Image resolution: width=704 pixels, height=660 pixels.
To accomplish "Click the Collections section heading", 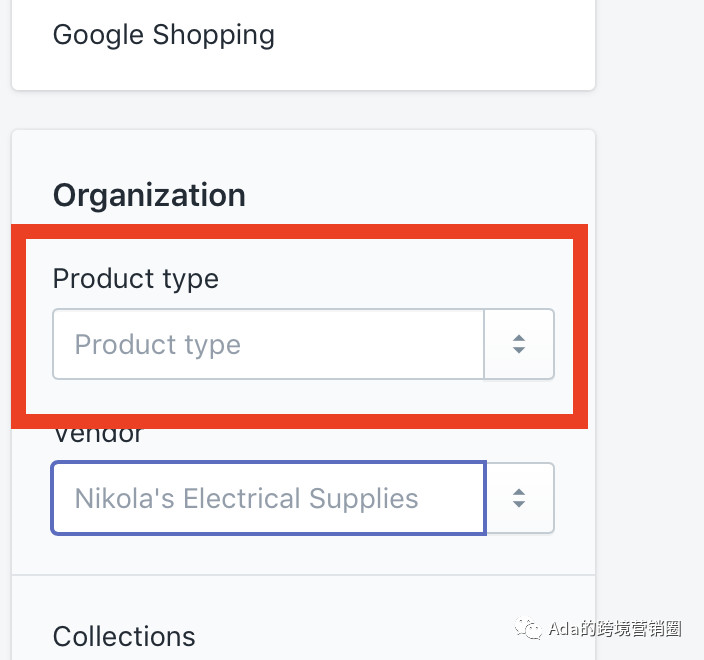I will point(124,636).
